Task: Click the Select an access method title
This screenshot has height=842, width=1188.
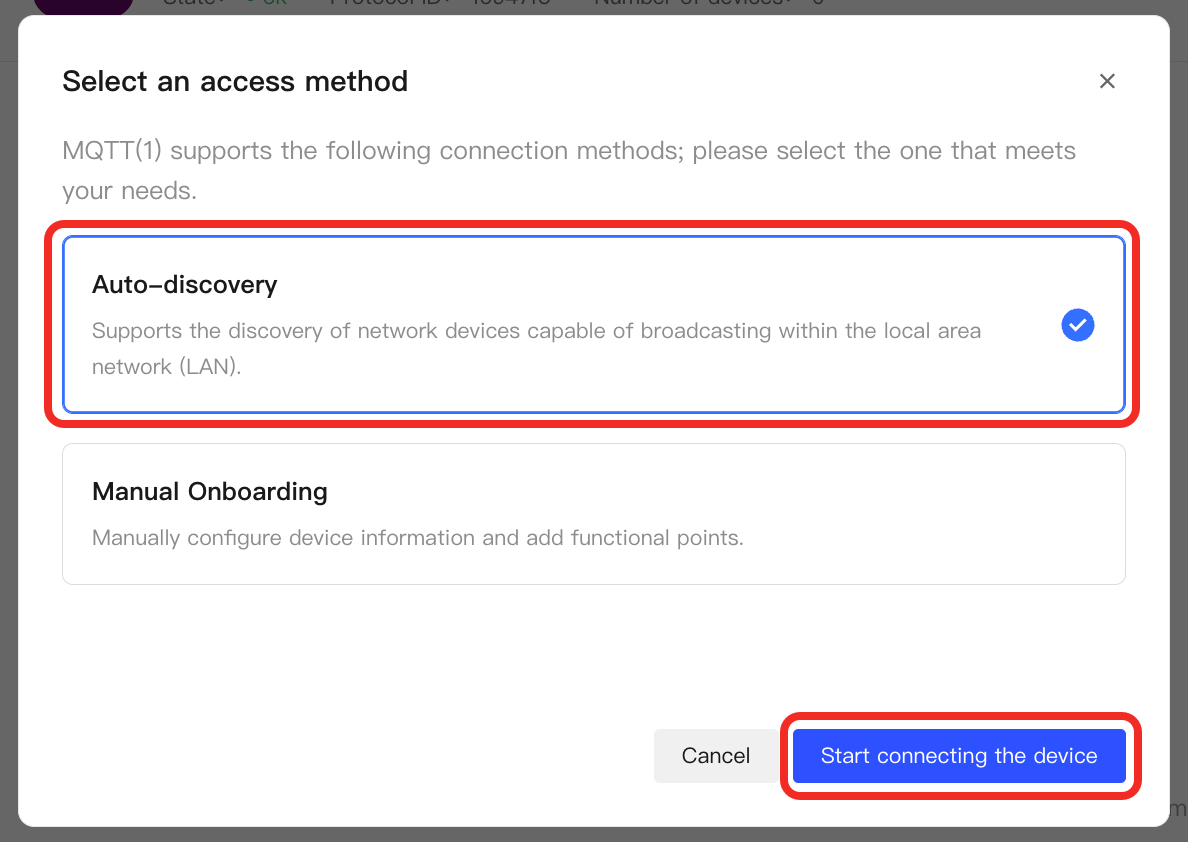Action: (x=235, y=81)
